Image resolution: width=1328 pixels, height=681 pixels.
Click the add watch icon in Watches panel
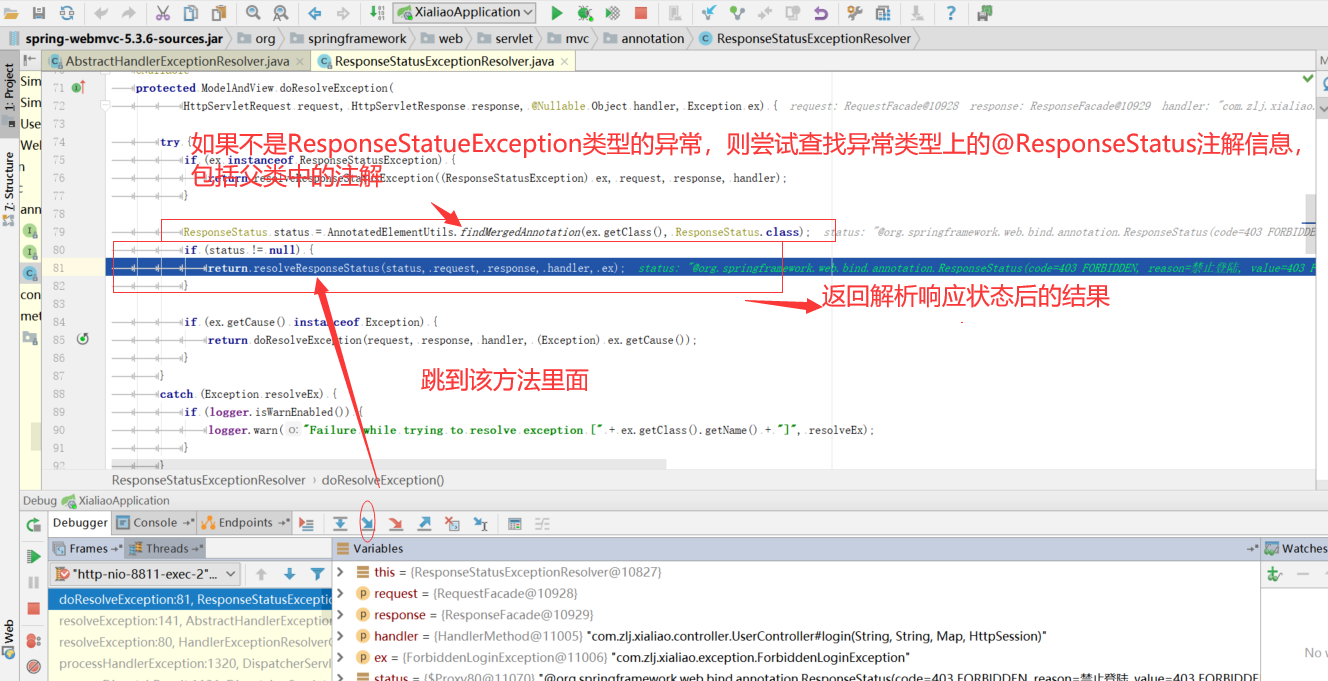[x=1274, y=574]
